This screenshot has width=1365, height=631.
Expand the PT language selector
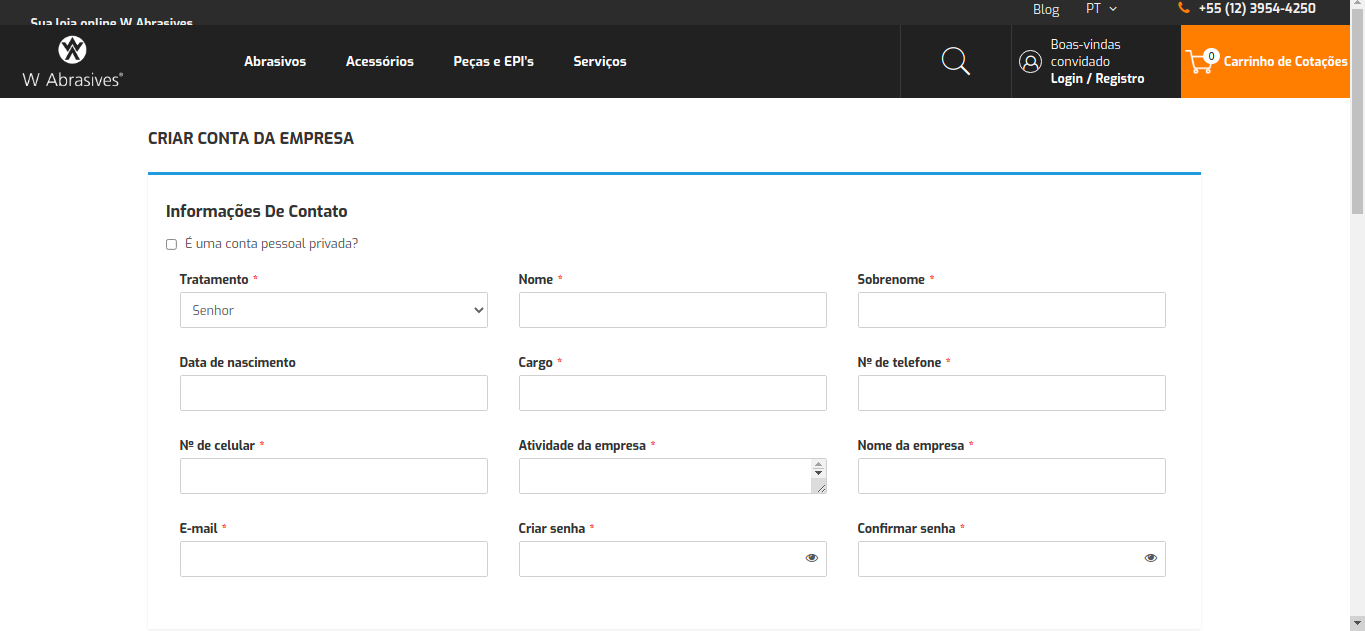1101,9
